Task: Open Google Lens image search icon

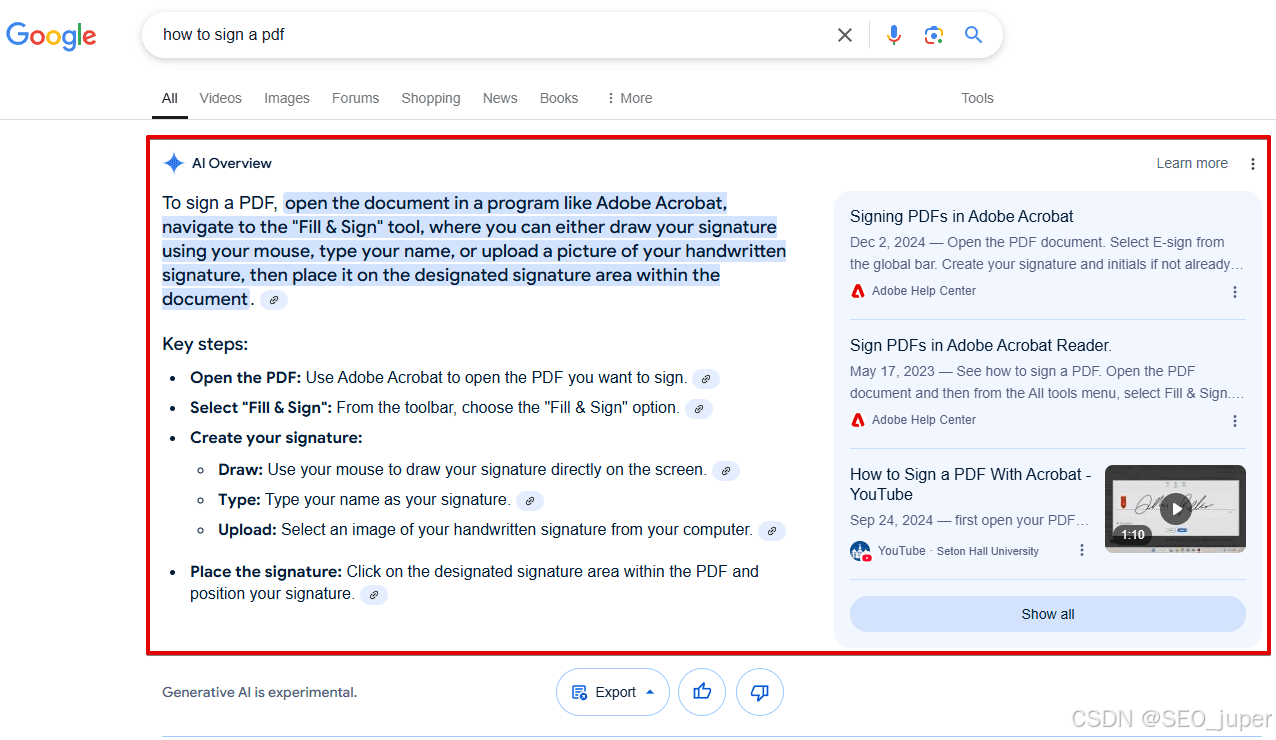Action: click(x=934, y=35)
